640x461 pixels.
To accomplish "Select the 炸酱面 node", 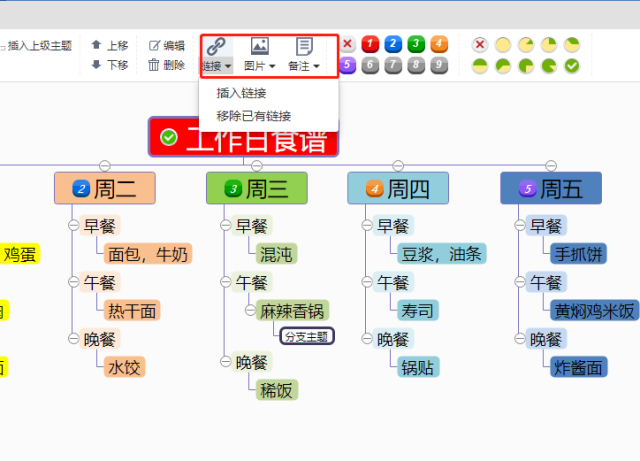I will (579, 367).
